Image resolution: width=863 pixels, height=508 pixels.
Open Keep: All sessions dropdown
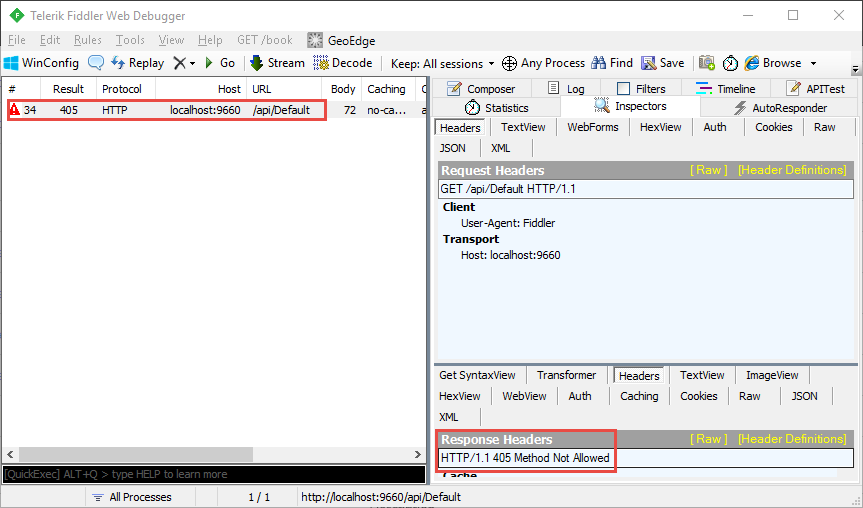[x=443, y=63]
